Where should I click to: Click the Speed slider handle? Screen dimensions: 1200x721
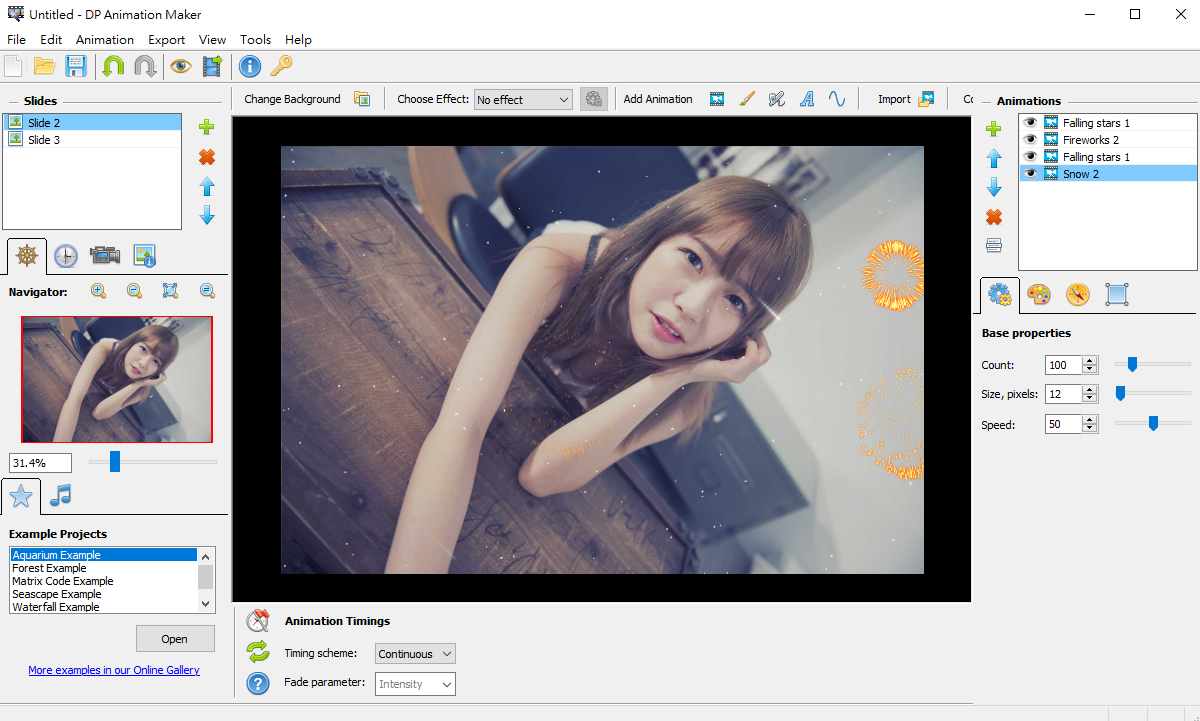coord(1153,424)
